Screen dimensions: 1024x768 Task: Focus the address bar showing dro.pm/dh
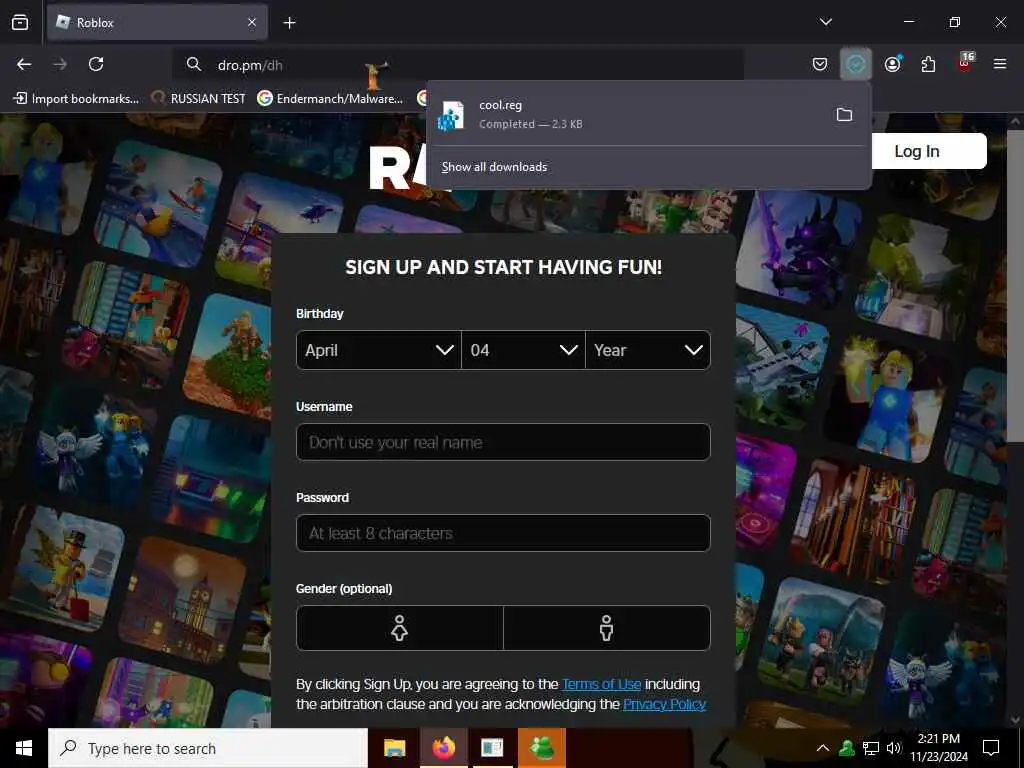[x=457, y=65]
